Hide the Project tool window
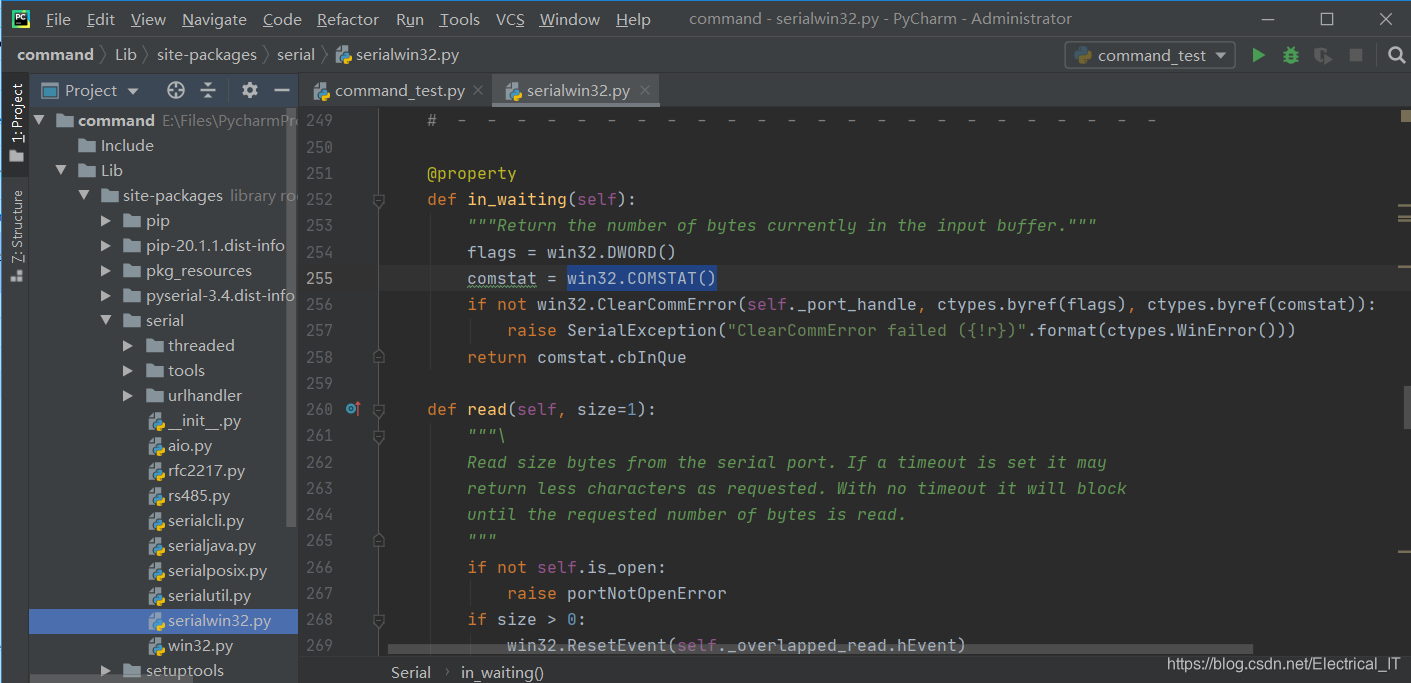Image resolution: width=1411 pixels, height=683 pixels. (282, 91)
